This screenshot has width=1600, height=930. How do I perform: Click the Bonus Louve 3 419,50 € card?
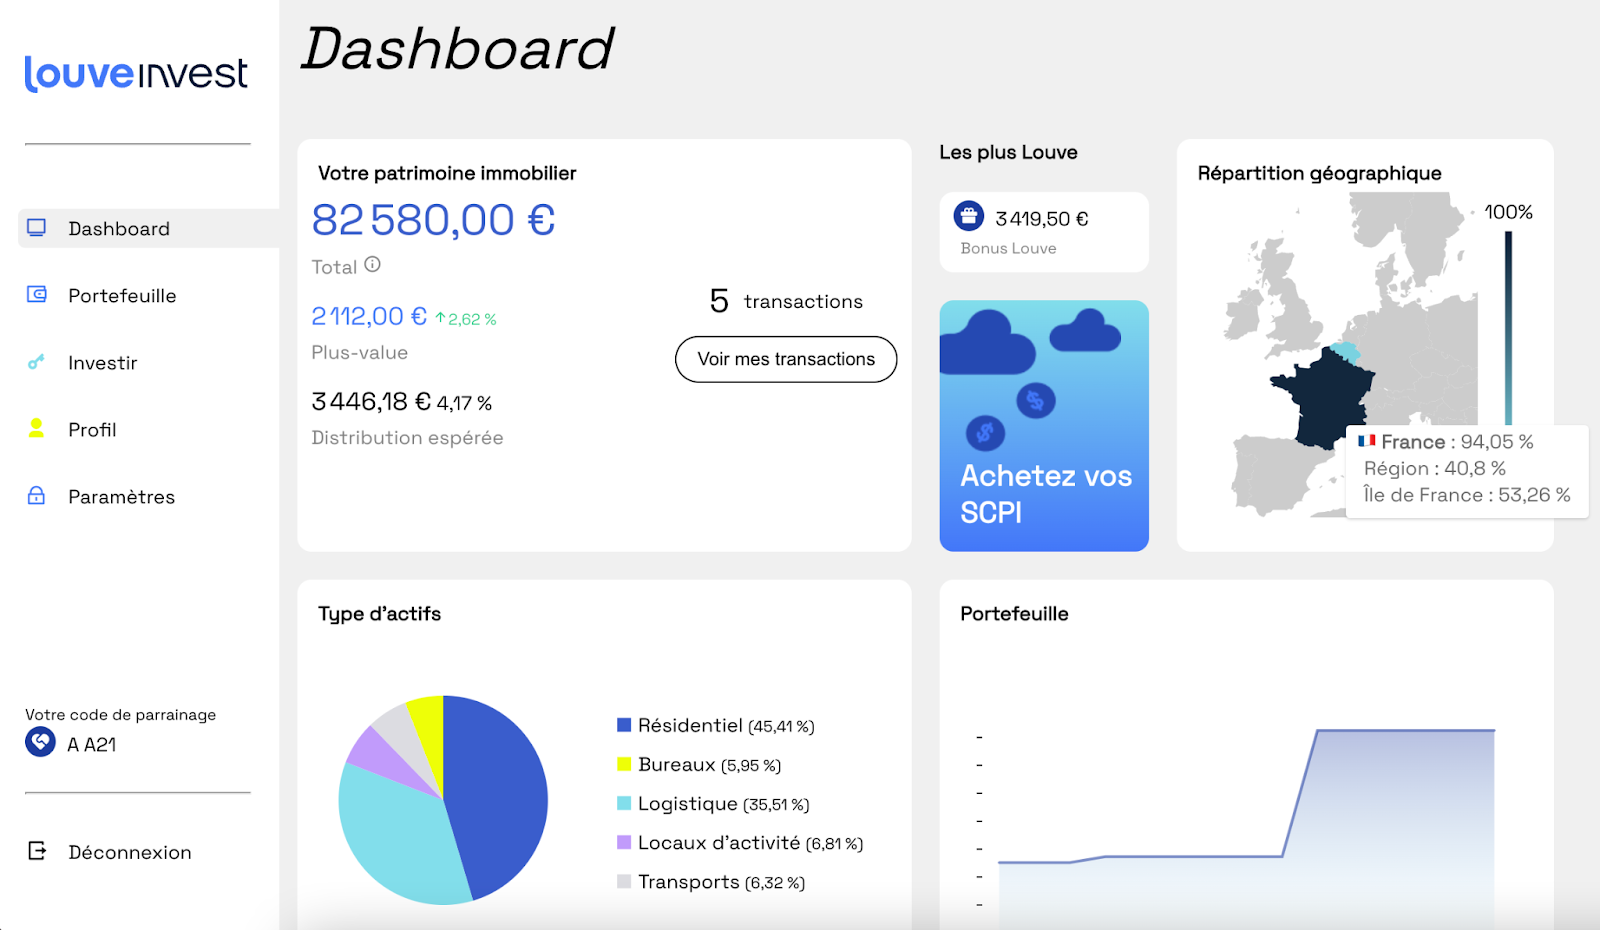tap(1044, 232)
